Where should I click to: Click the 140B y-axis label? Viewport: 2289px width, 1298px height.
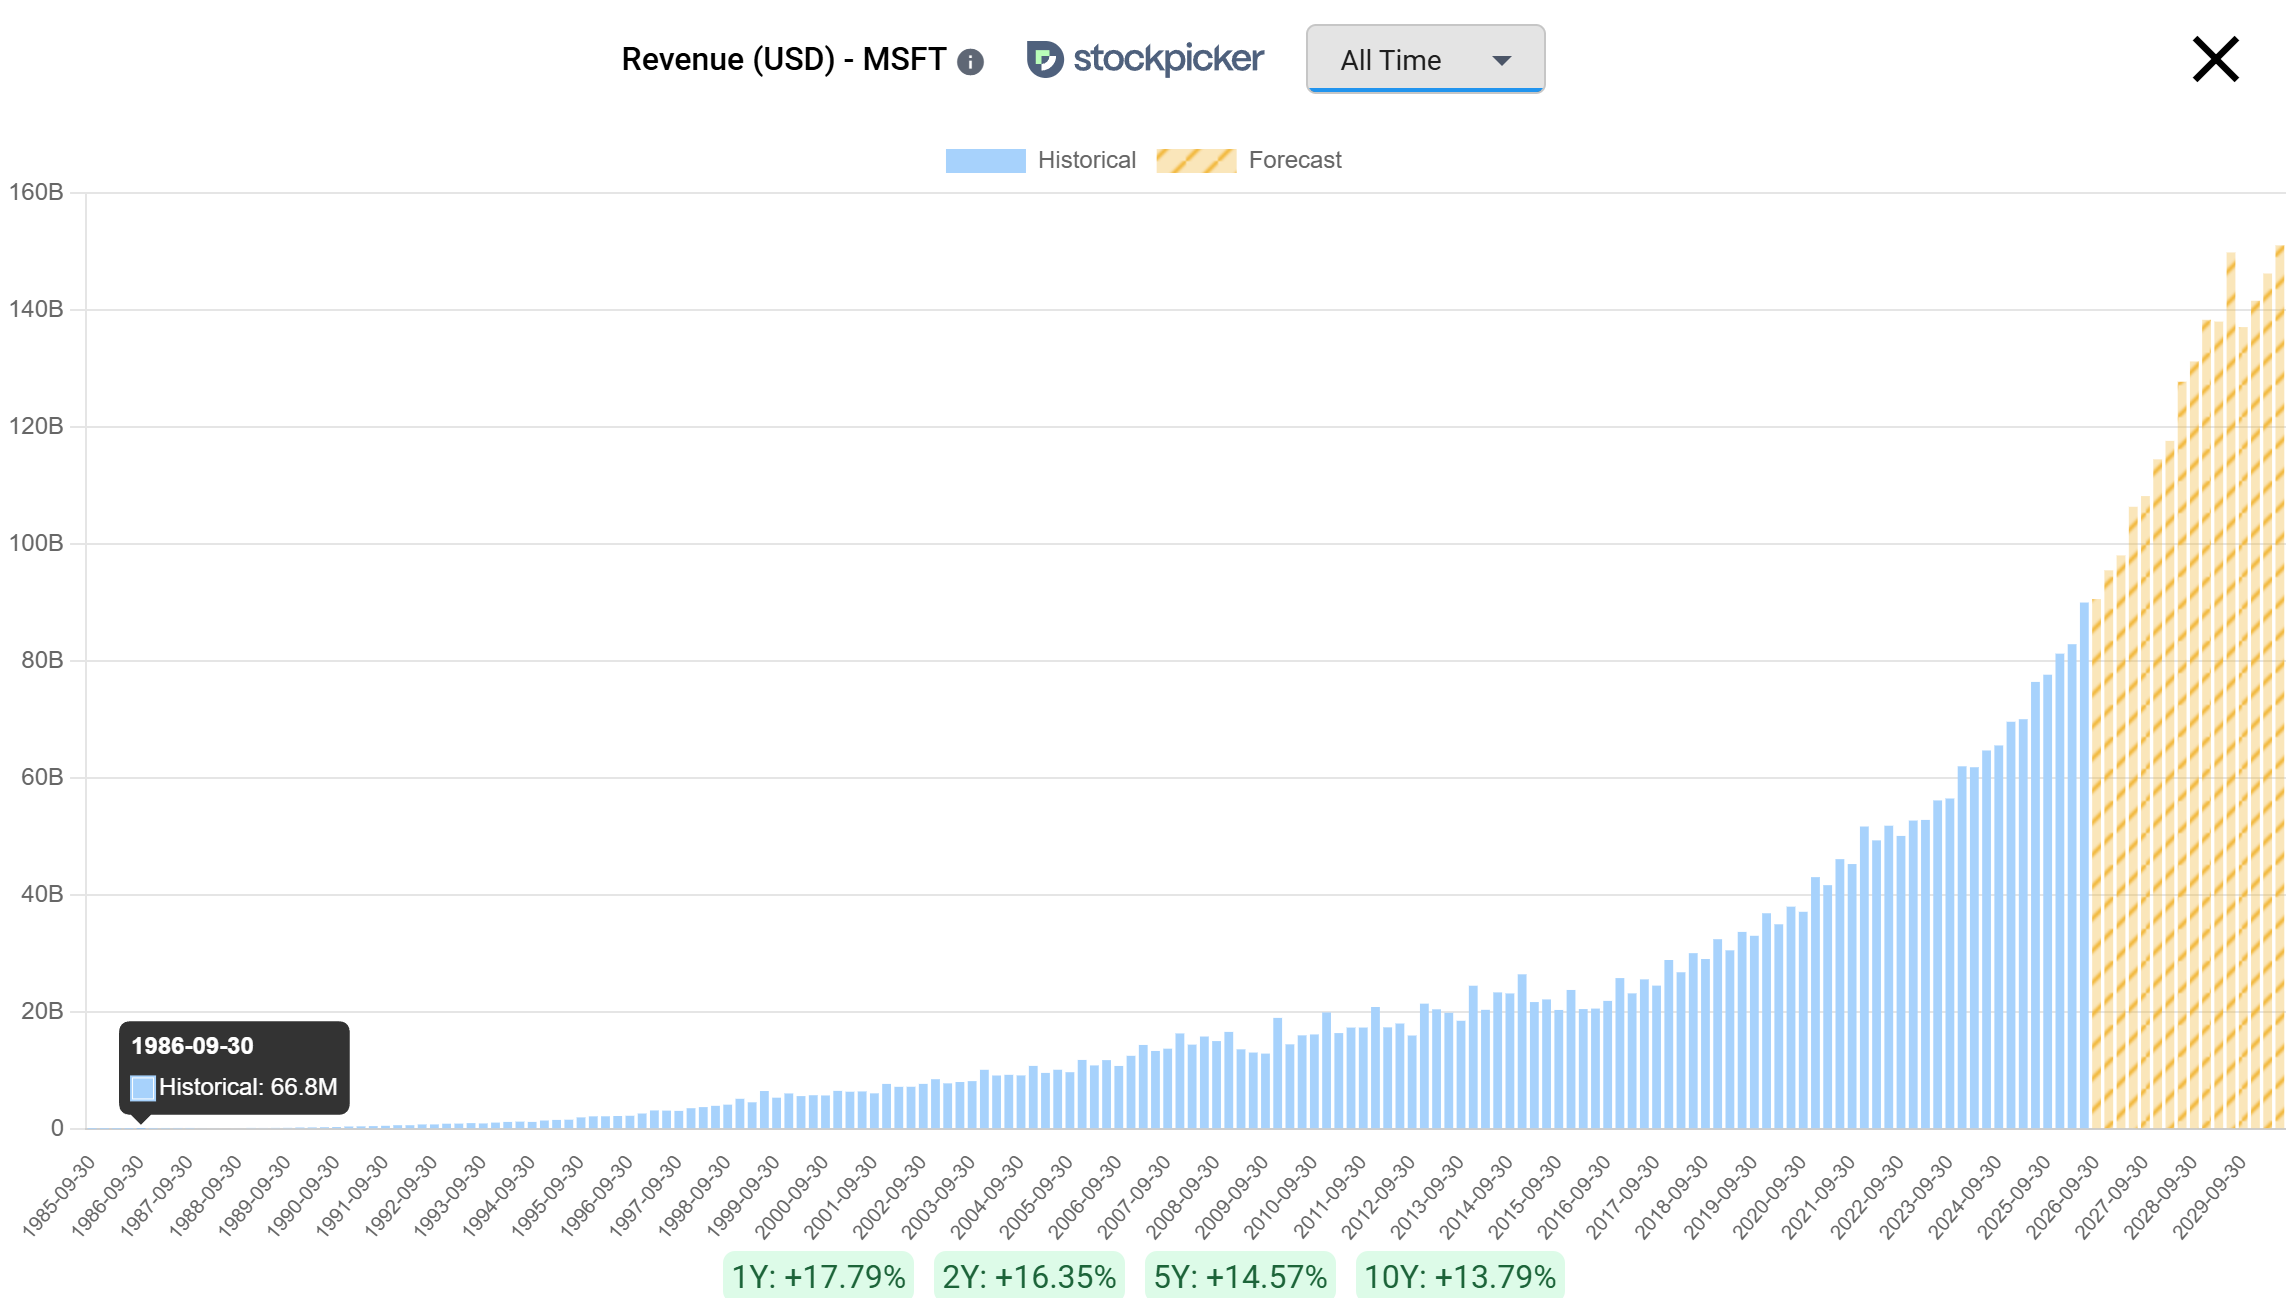pos(36,309)
